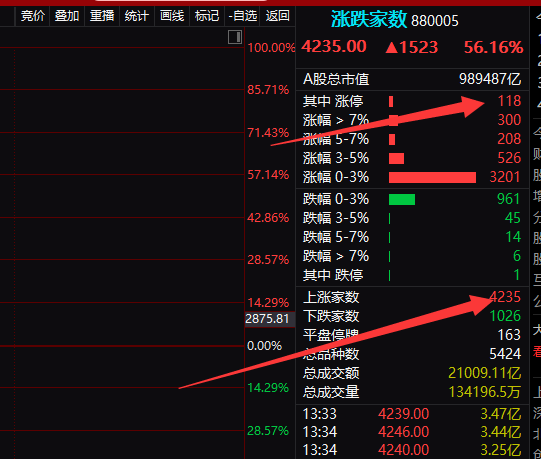Select the A股总市值 989487亿 row
The image size is (541, 459).
tap(412, 79)
